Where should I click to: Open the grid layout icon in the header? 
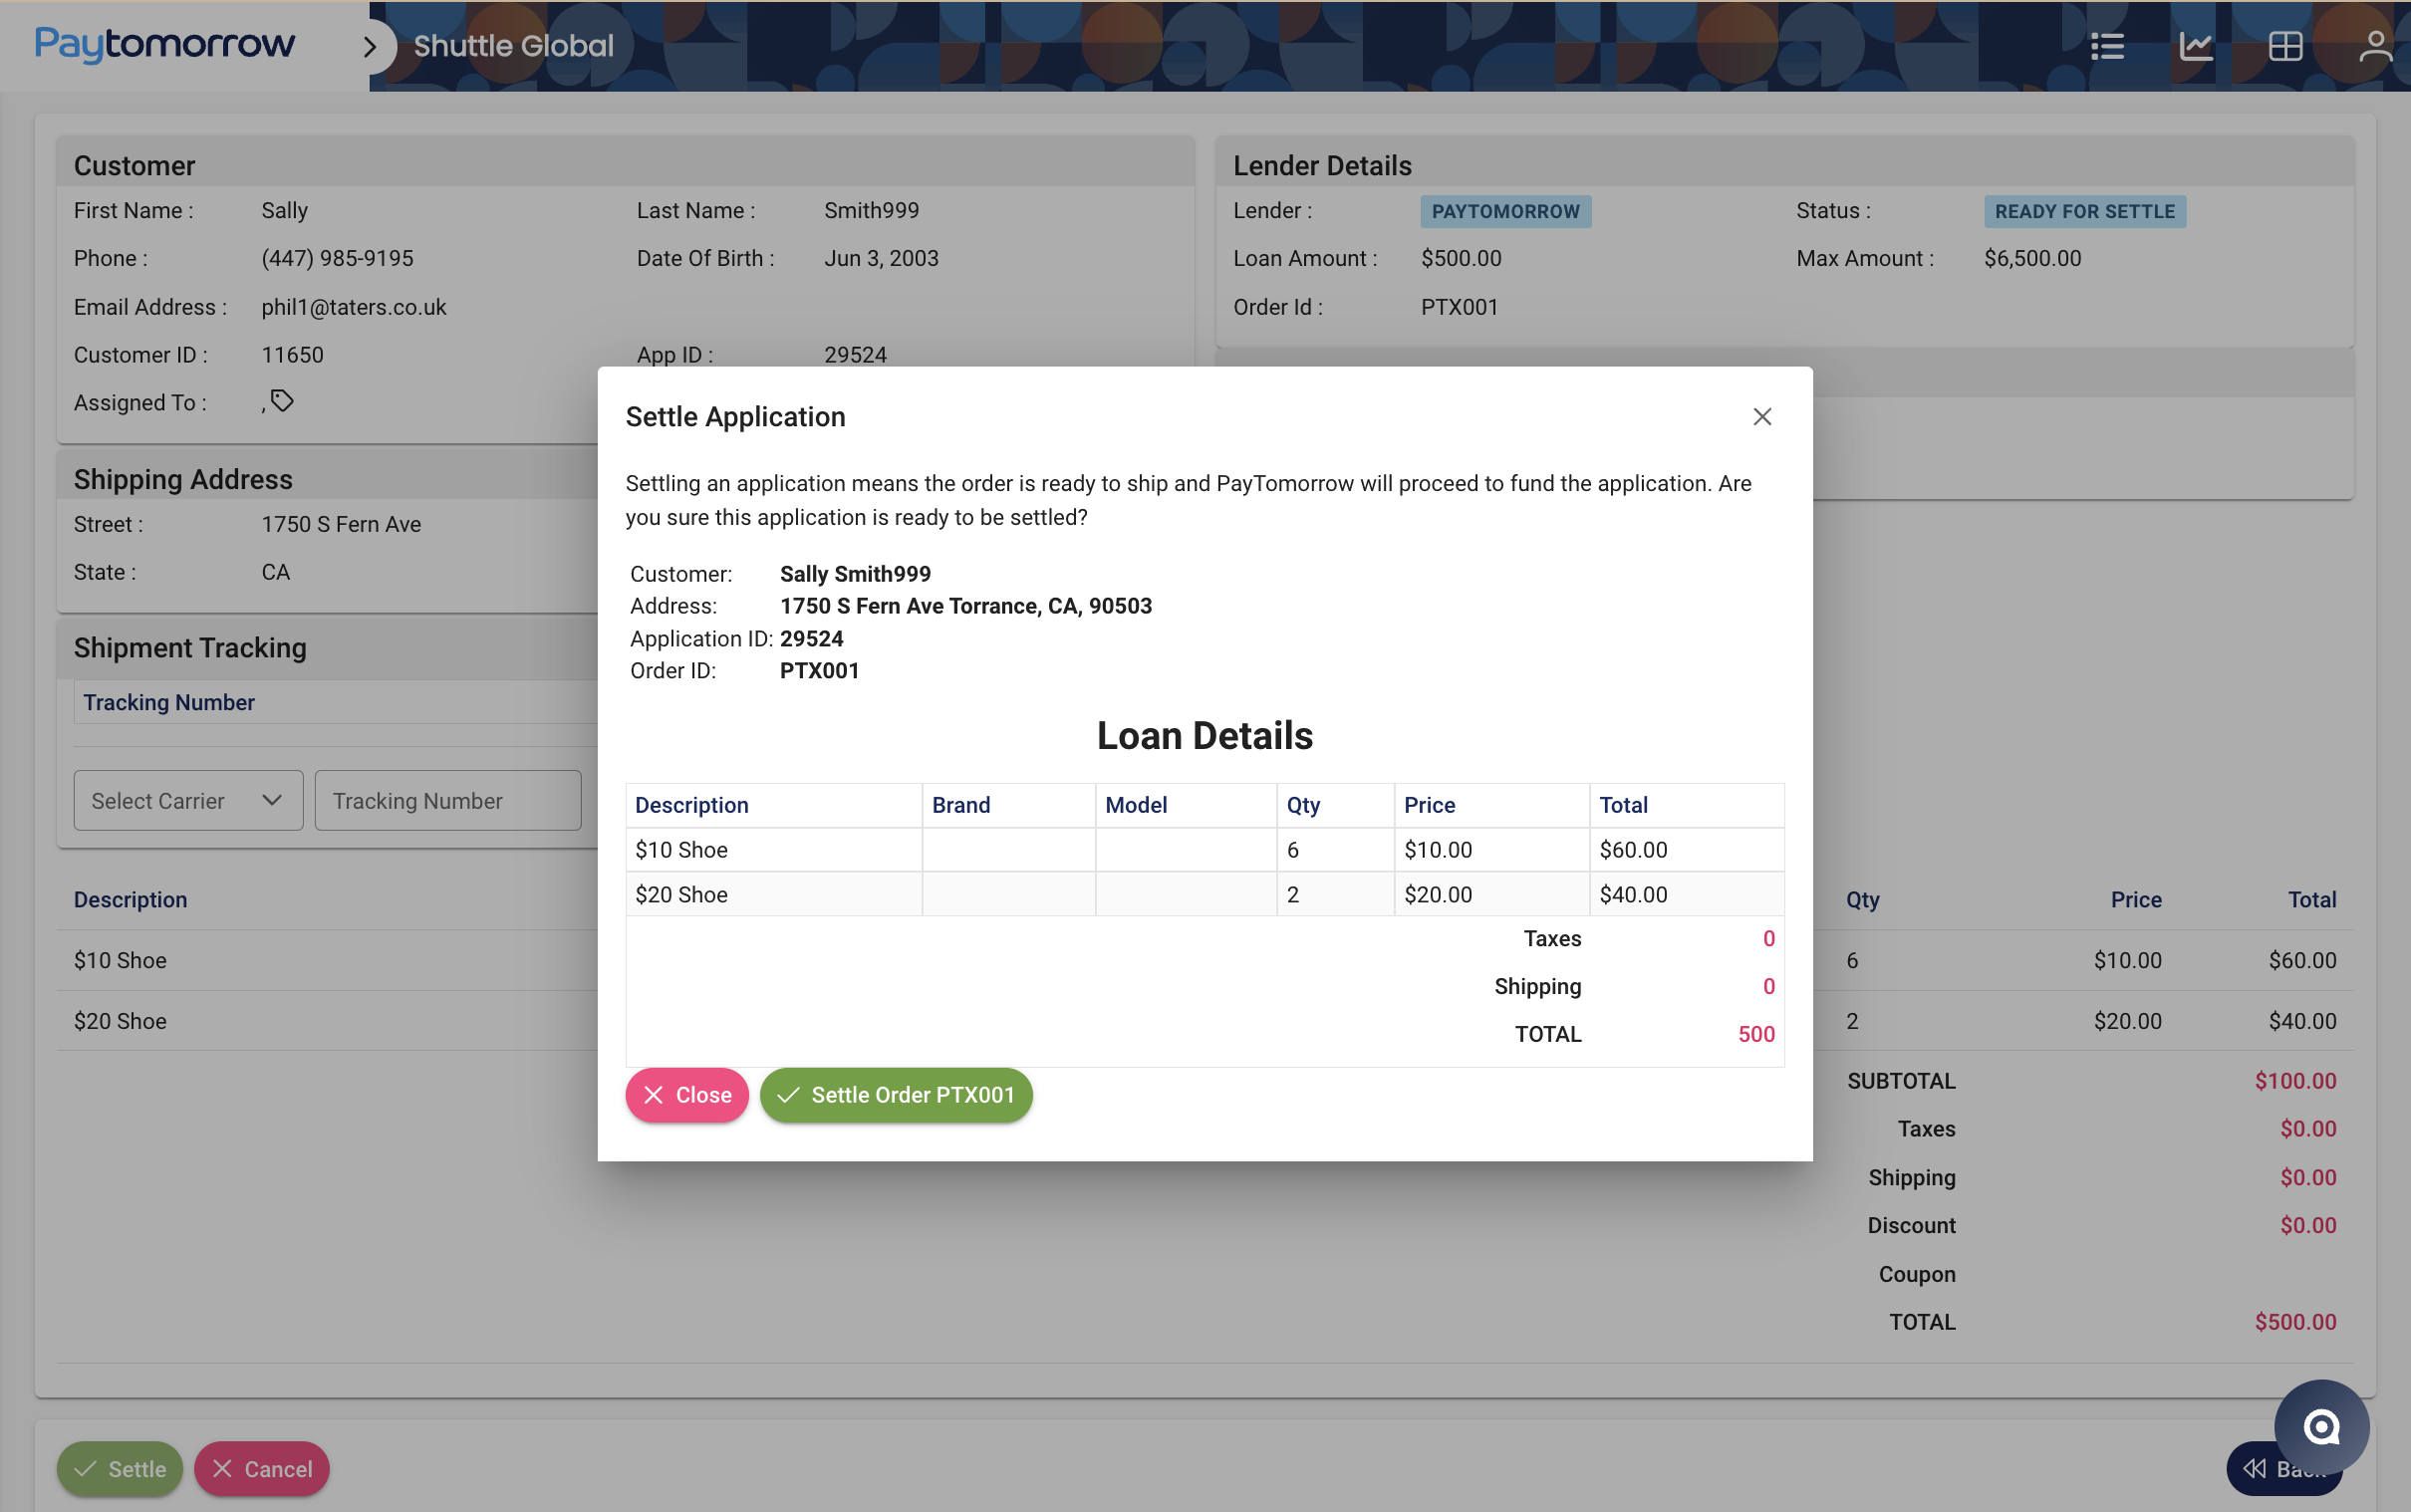[x=2285, y=46]
